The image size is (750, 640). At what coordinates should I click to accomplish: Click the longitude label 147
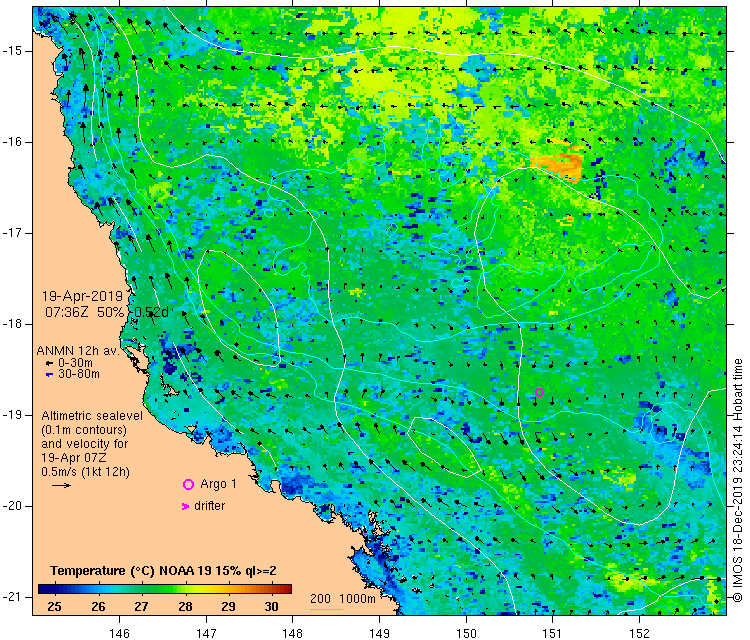click(206, 633)
